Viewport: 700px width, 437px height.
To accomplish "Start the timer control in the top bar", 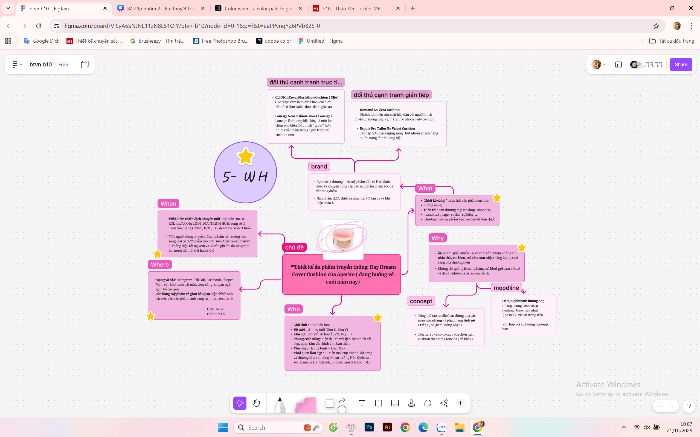I will coord(646,65).
